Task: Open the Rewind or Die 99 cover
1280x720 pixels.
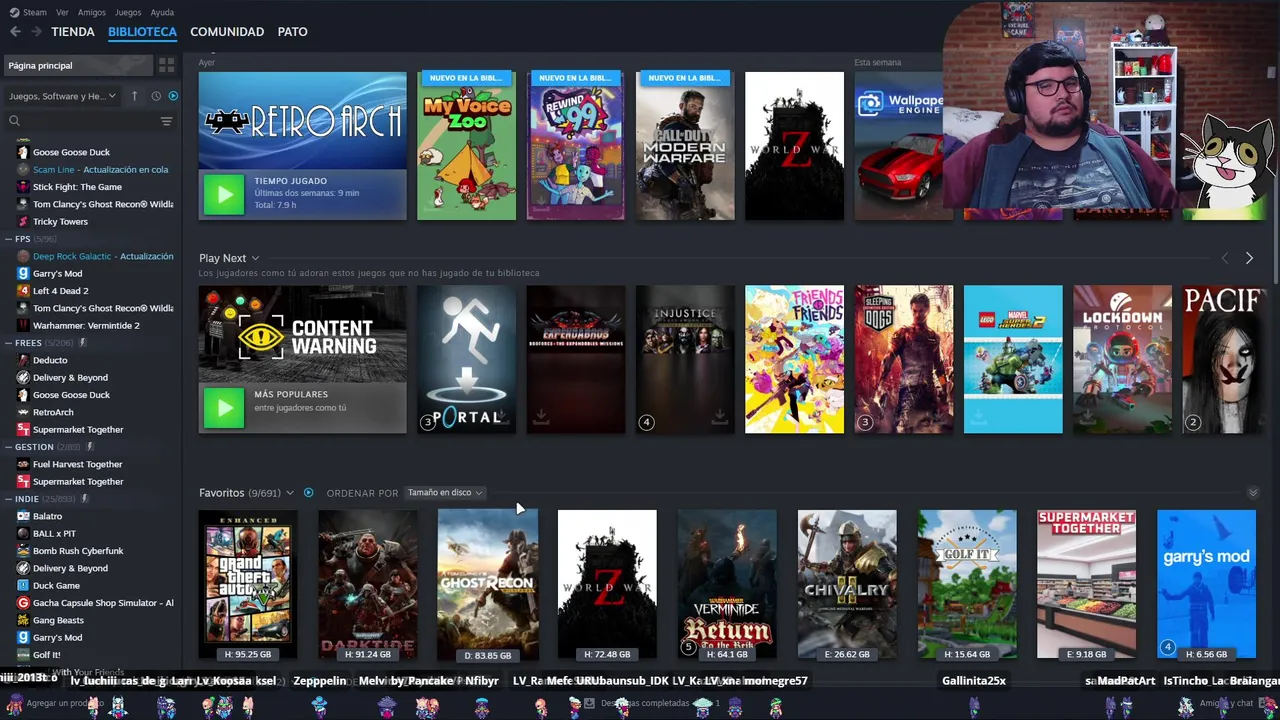Action: click(575, 146)
